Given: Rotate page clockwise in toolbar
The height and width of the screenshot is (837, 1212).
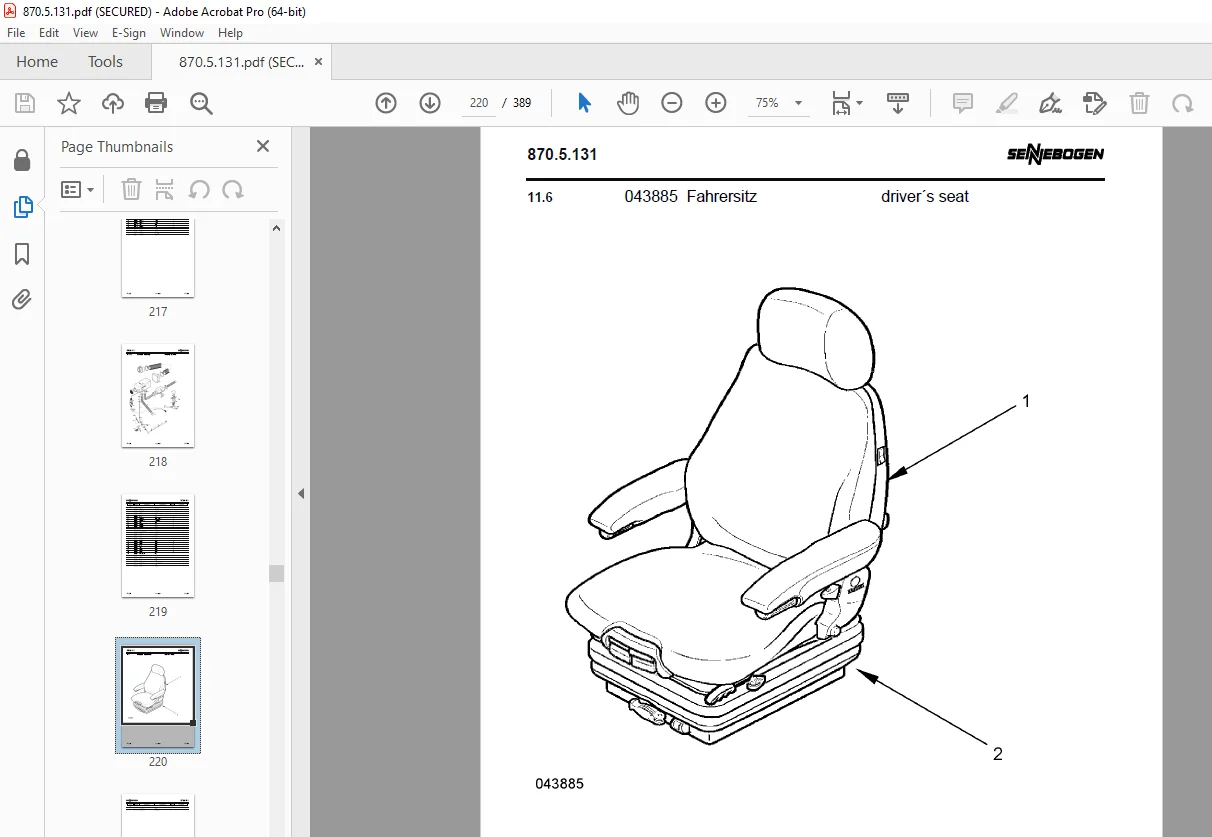Looking at the screenshot, I should pos(1183,103).
